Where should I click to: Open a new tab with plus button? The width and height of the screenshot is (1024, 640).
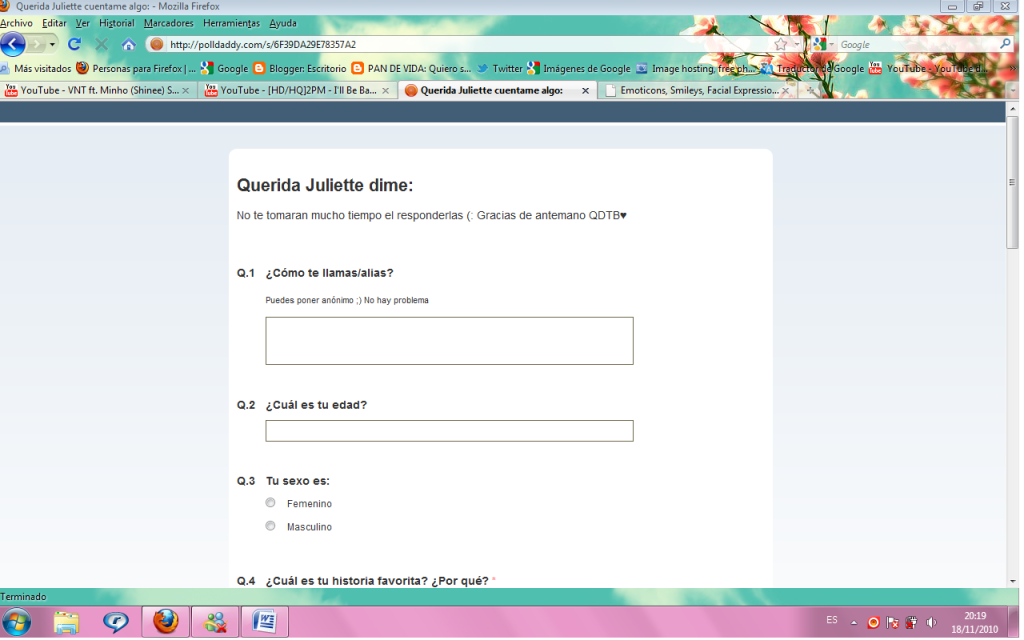tap(810, 90)
